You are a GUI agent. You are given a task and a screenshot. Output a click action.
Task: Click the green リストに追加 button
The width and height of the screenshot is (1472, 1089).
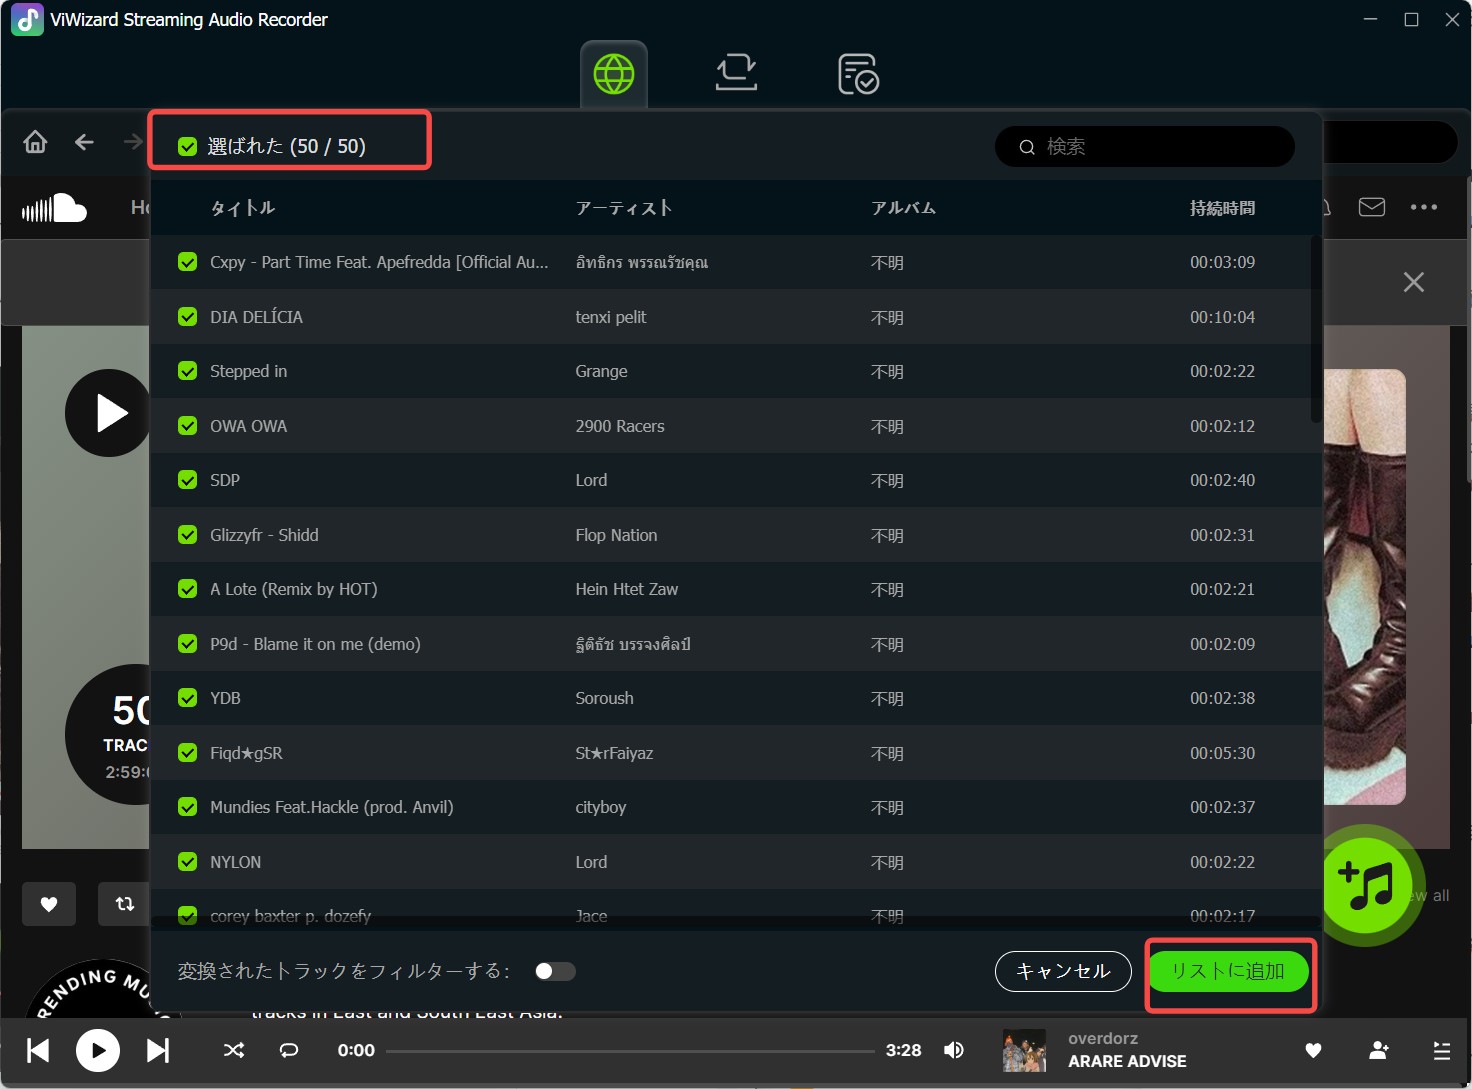(1228, 971)
